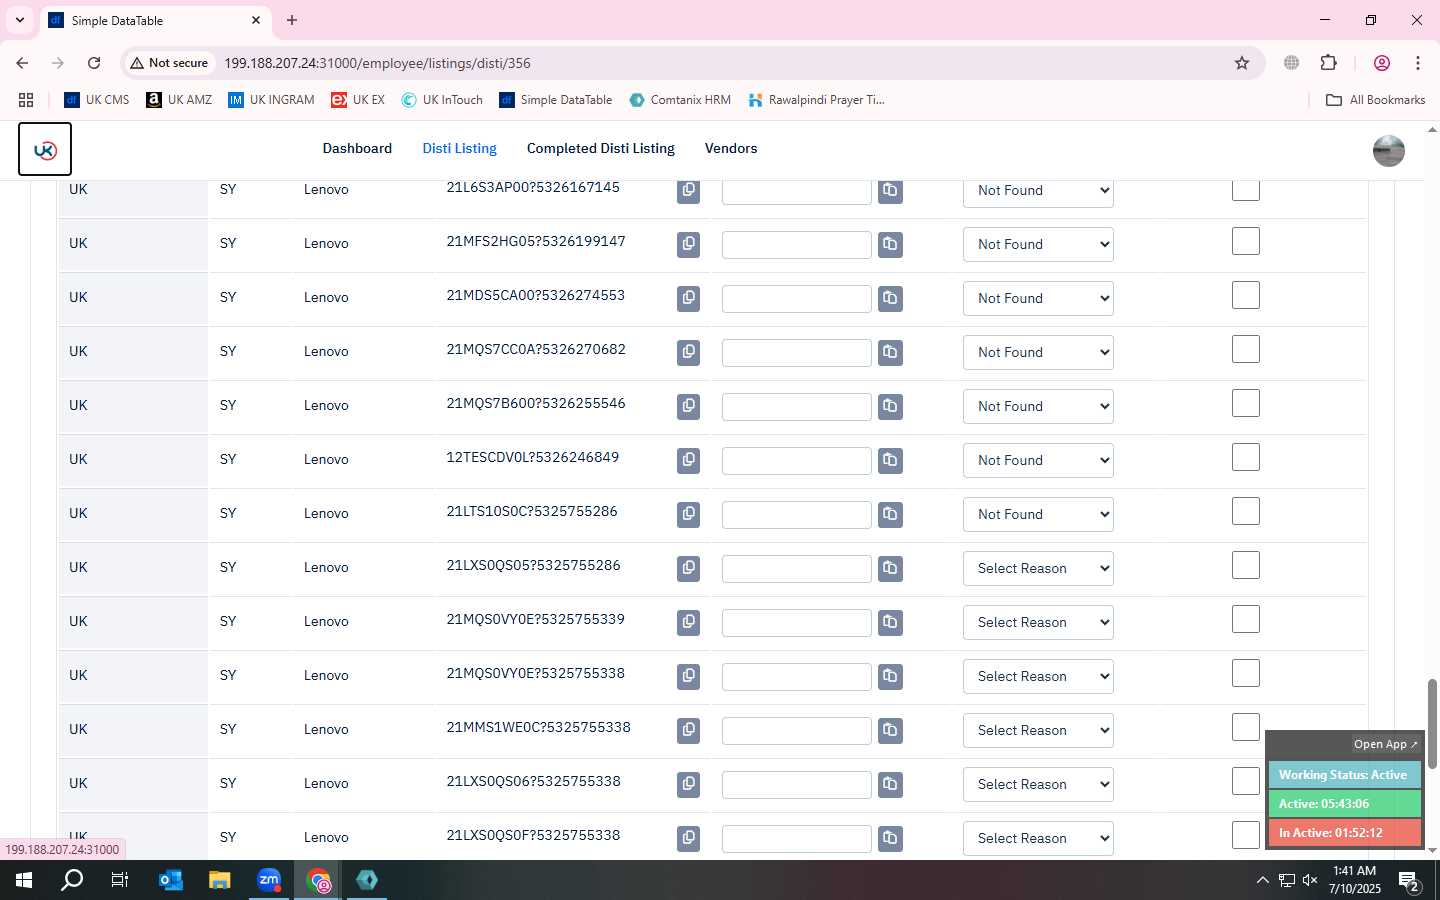This screenshot has width=1440, height=900.
Task: Open the Disti Listing tab
Action: pyautogui.click(x=459, y=148)
